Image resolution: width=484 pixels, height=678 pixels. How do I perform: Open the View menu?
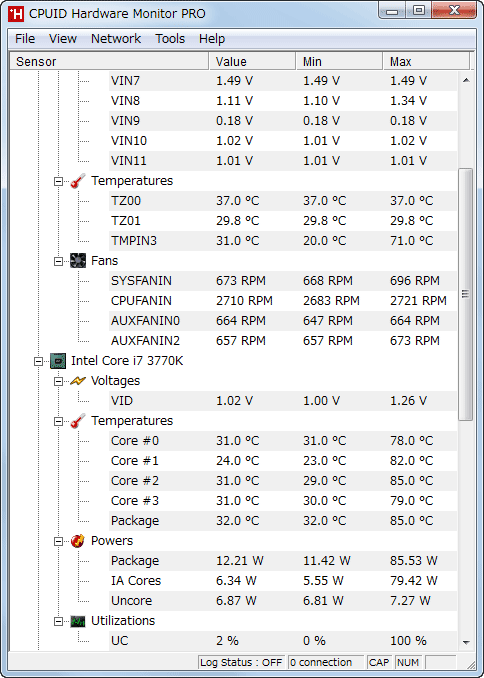(x=63, y=39)
